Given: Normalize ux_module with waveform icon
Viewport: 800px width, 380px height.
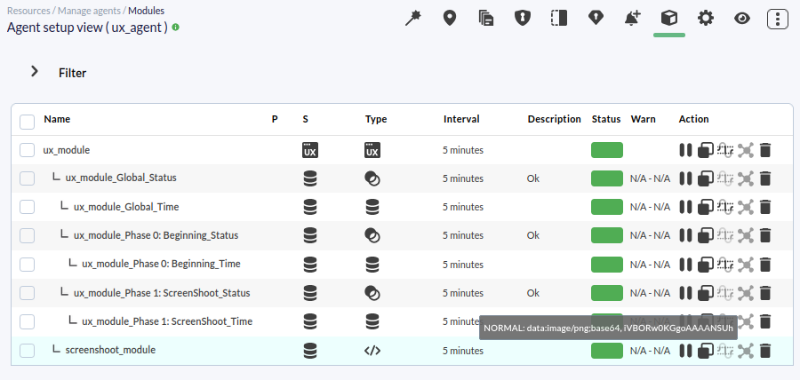Looking at the screenshot, I should point(725,150).
